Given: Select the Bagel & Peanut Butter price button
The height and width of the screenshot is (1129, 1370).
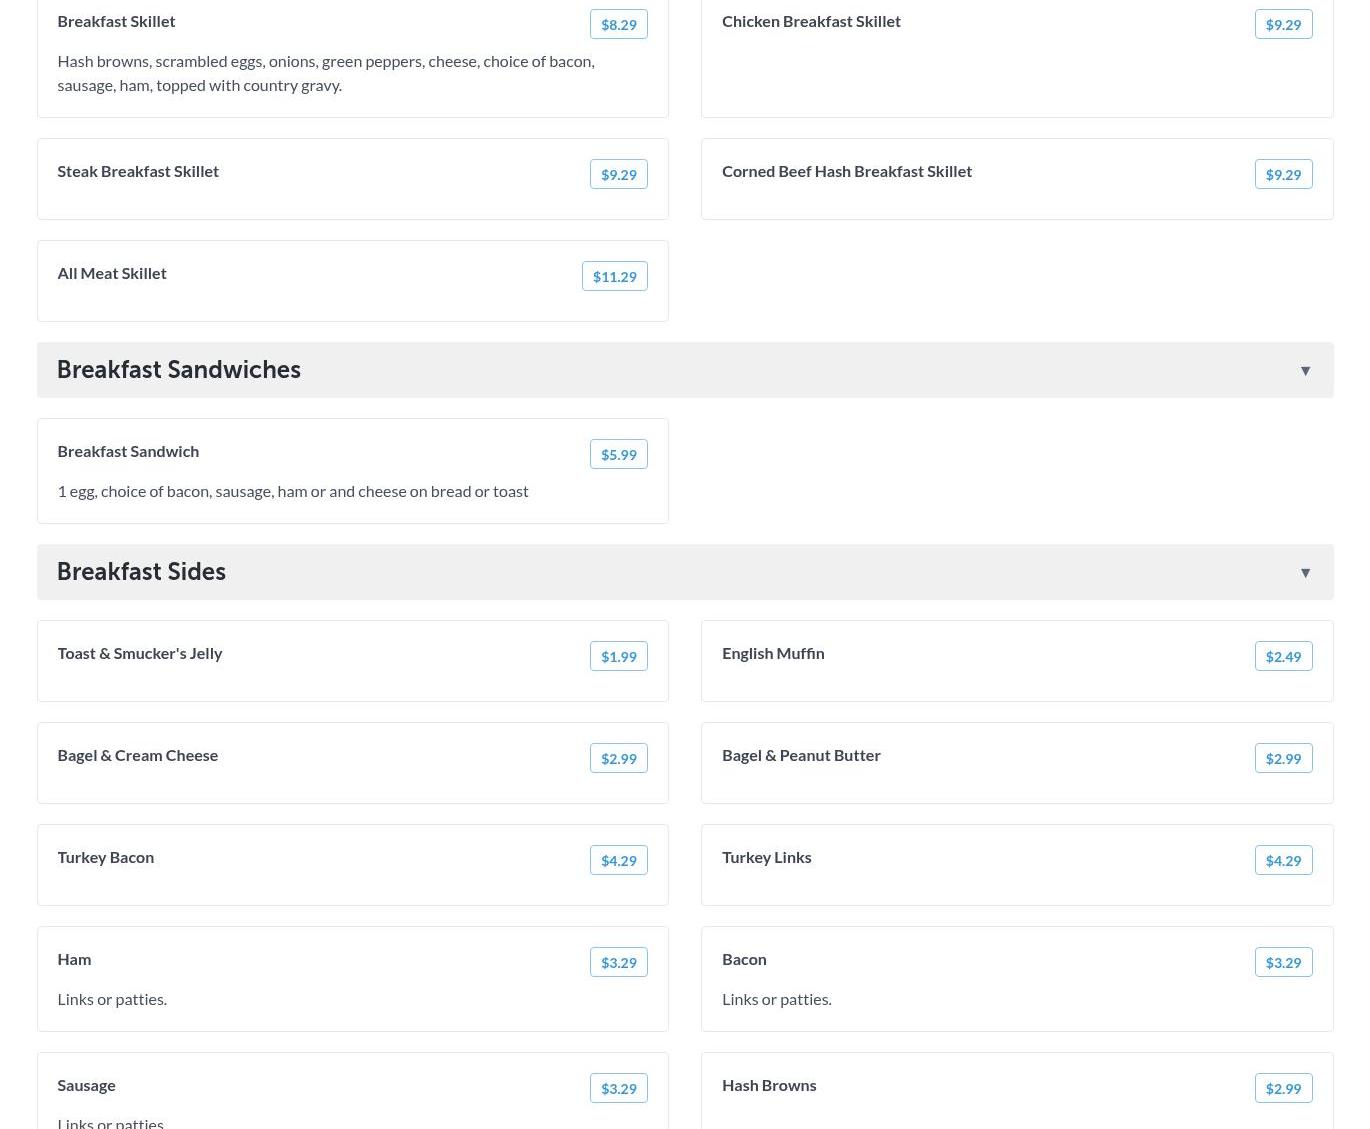Looking at the screenshot, I should pyautogui.click(x=1283, y=758).
